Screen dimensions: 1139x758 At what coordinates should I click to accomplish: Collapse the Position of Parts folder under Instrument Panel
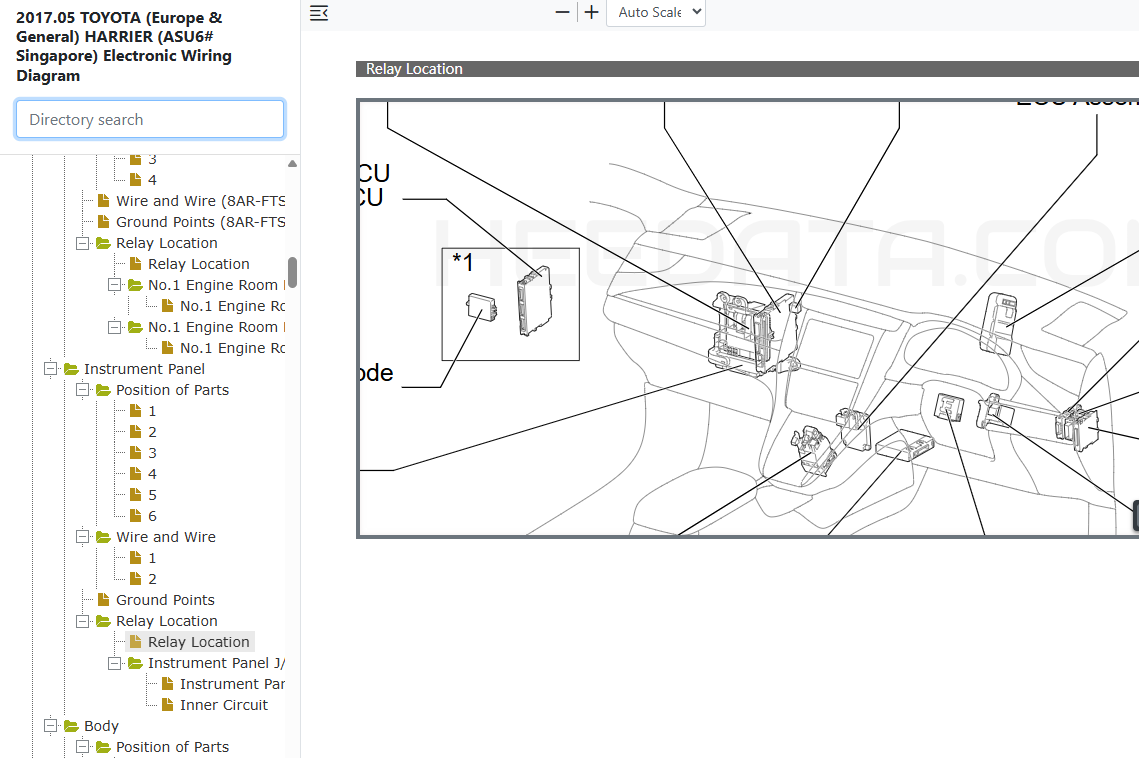coord(83,390)
